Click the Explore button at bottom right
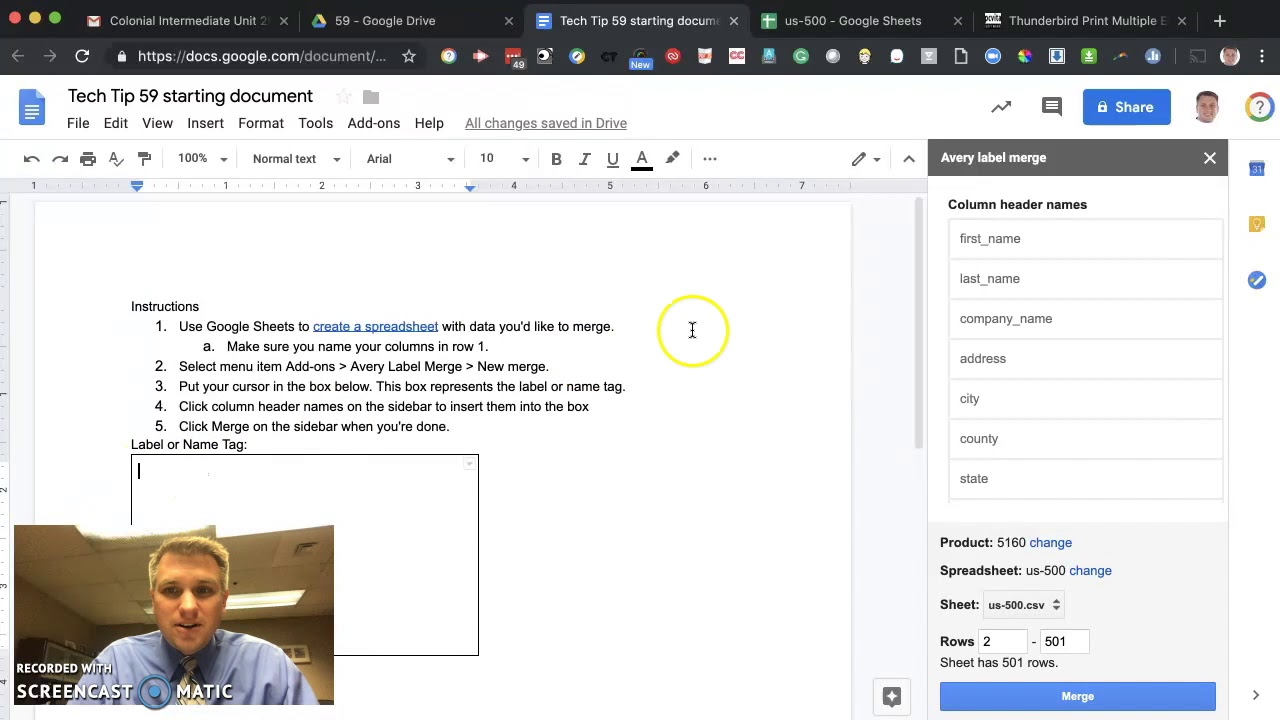 892,697
